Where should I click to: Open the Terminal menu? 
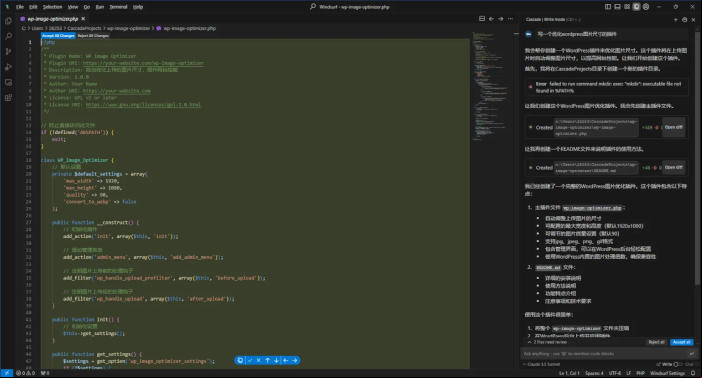pos(118,7)
